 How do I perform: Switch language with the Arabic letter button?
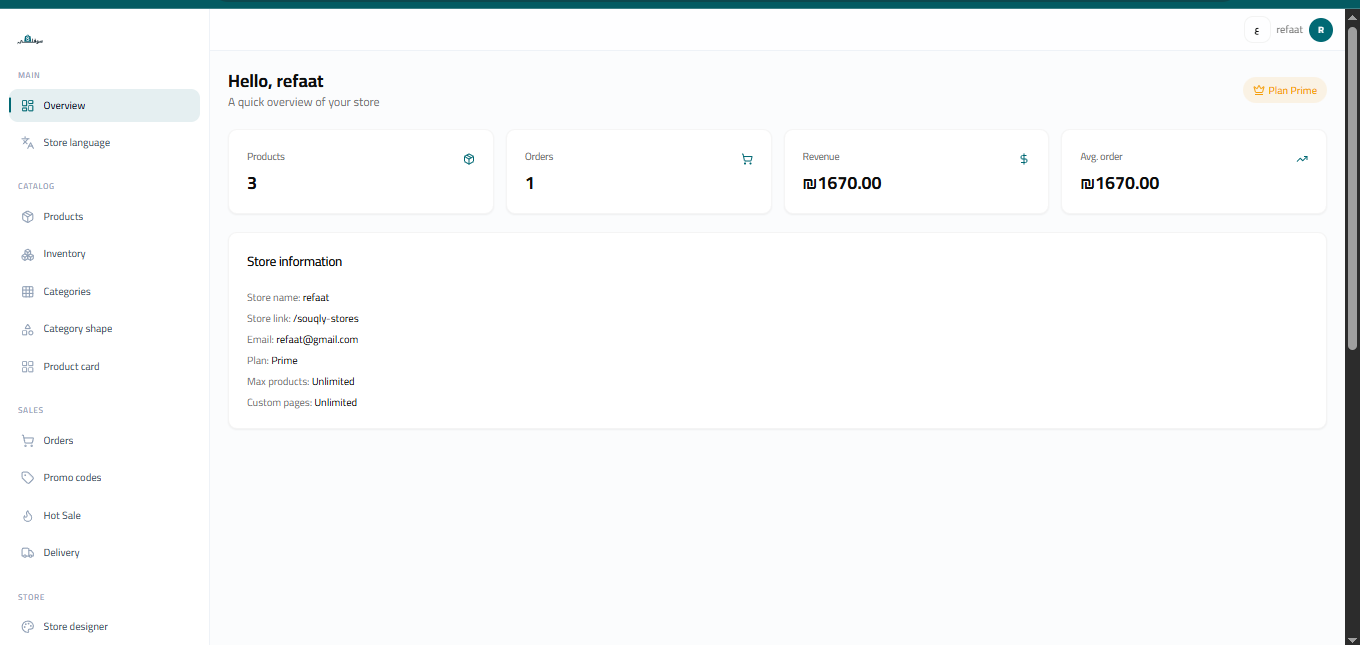(x=1257, y=30)
